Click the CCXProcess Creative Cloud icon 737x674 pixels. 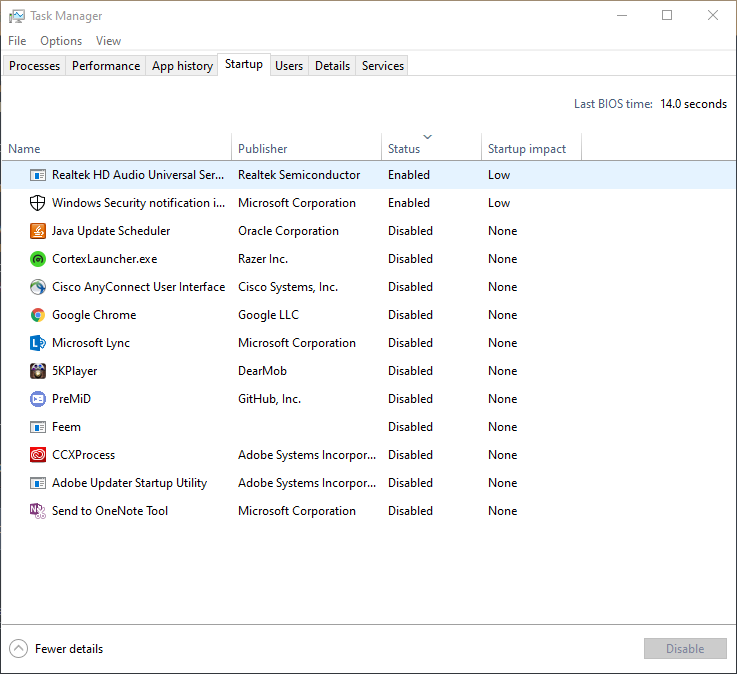(x=38, y=455)
